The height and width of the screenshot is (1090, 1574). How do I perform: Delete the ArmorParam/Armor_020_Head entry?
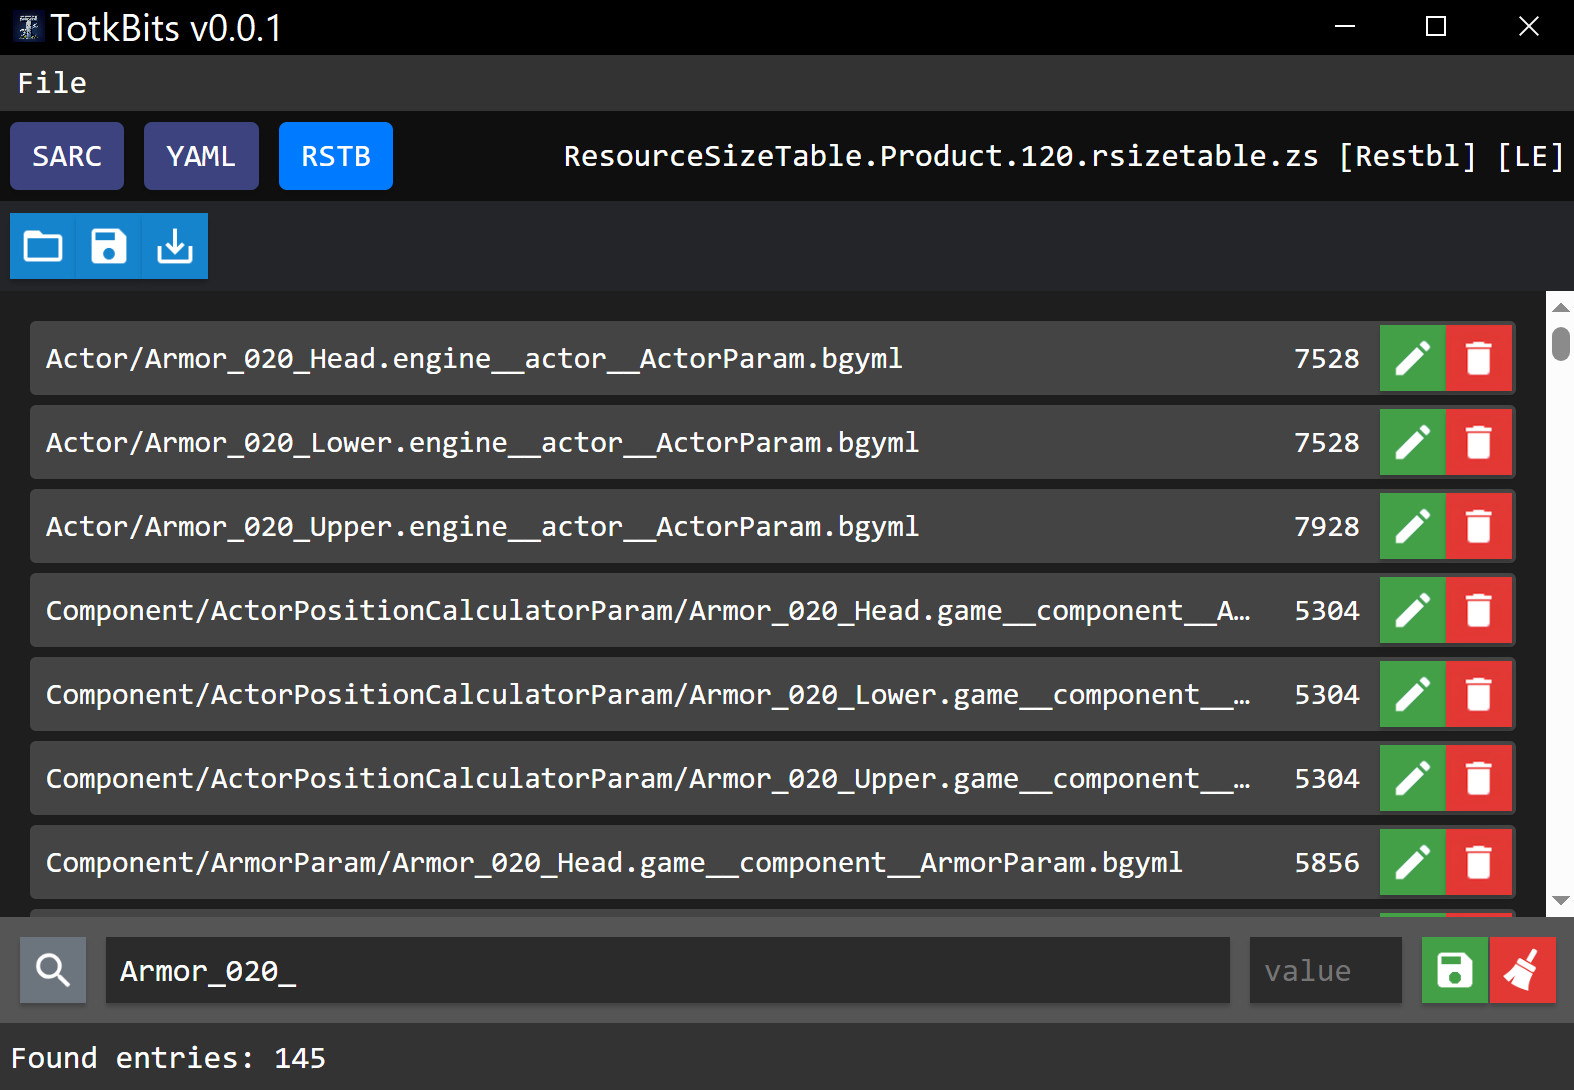[1478, 862]
